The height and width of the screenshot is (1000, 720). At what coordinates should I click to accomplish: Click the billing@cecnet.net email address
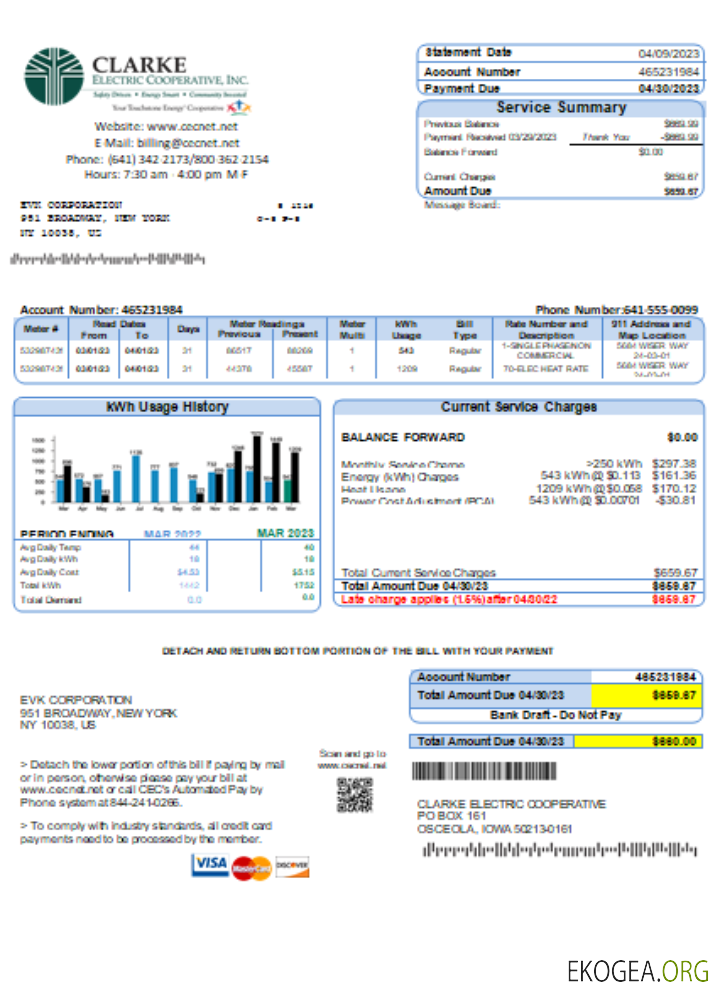[x=188, y=143]
